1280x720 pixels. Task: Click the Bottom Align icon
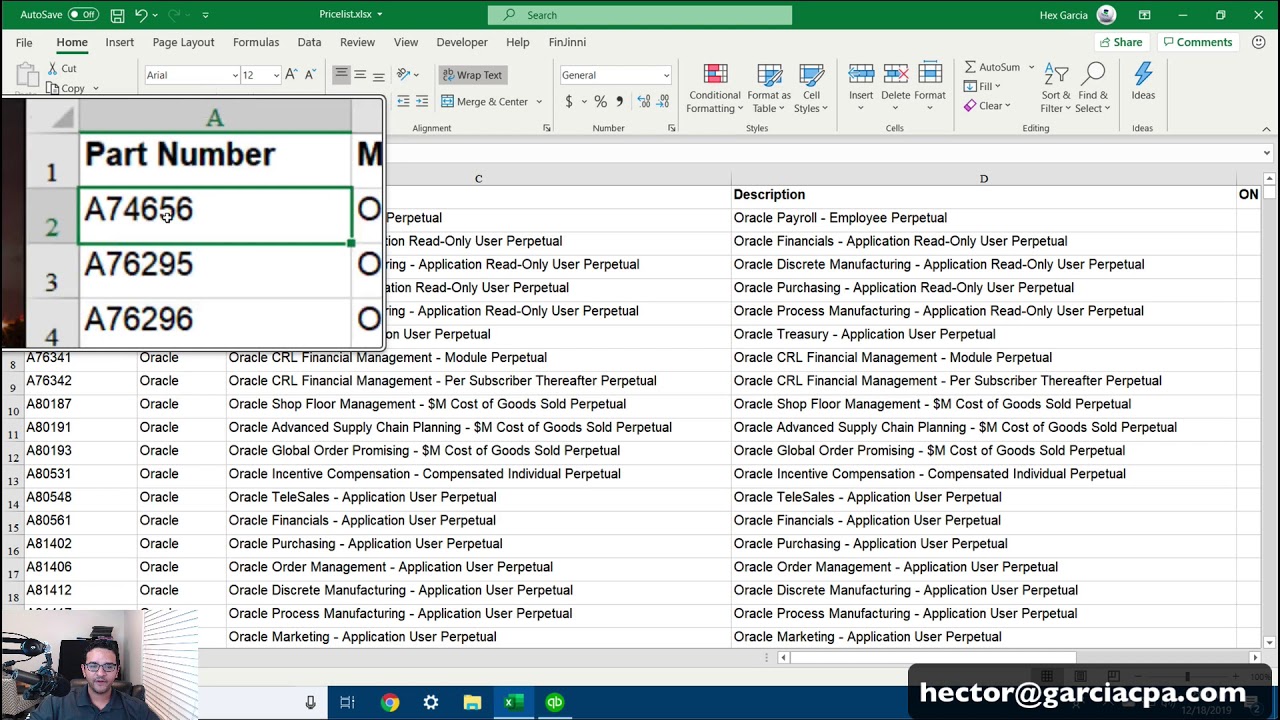(378, 75)
